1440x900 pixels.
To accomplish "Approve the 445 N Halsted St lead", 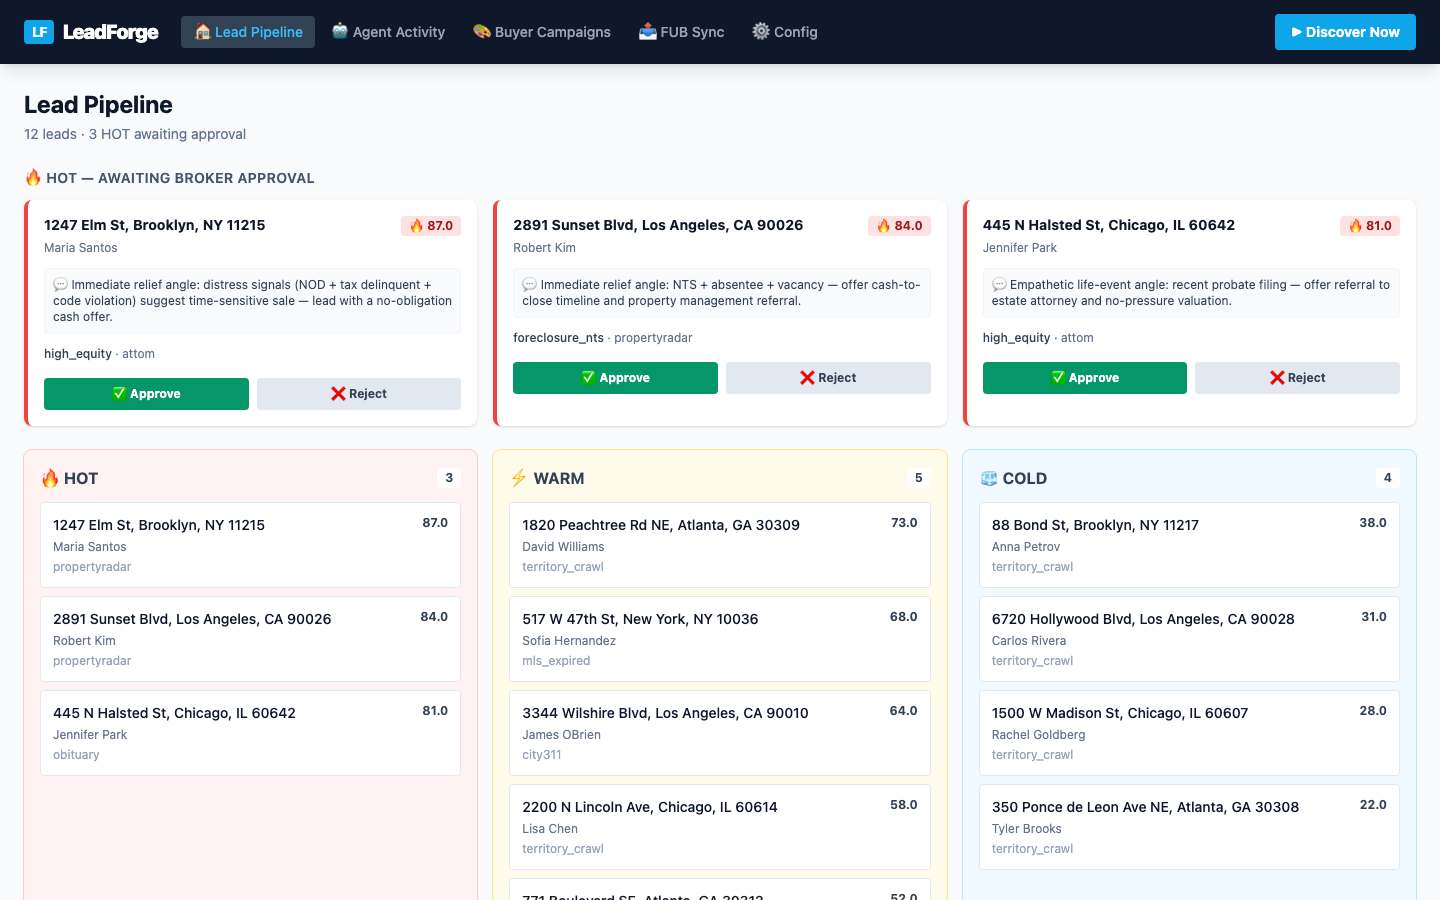I will 1085,378.
